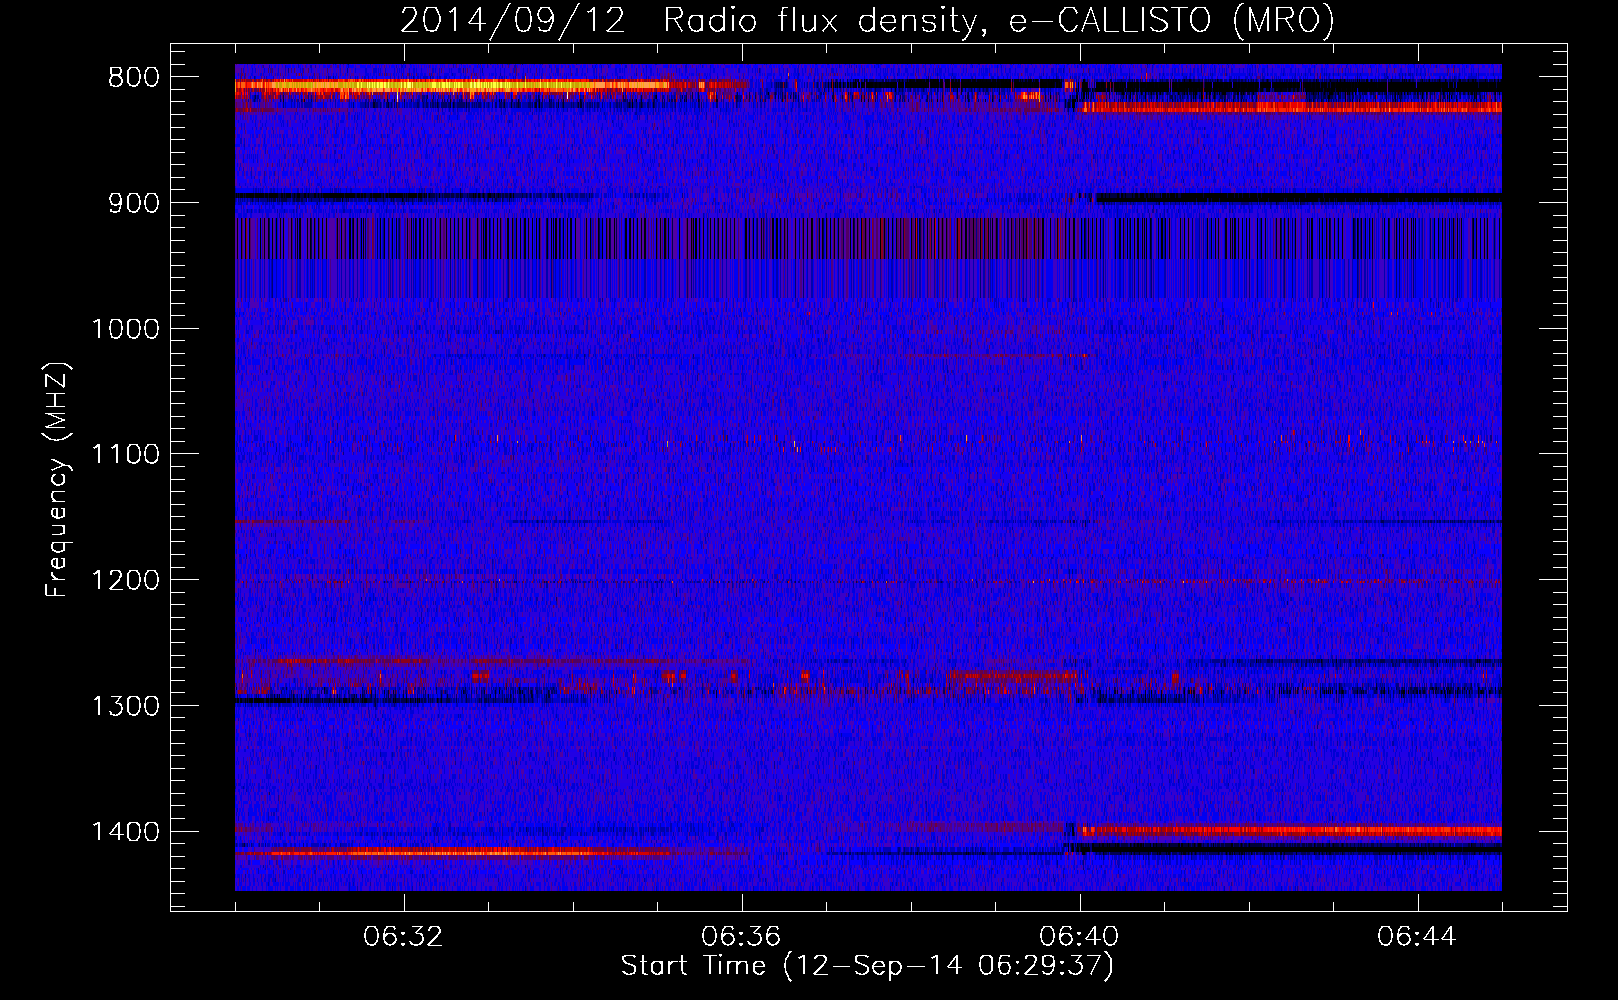Click the '1000' frequency axis label

(125, 329)
